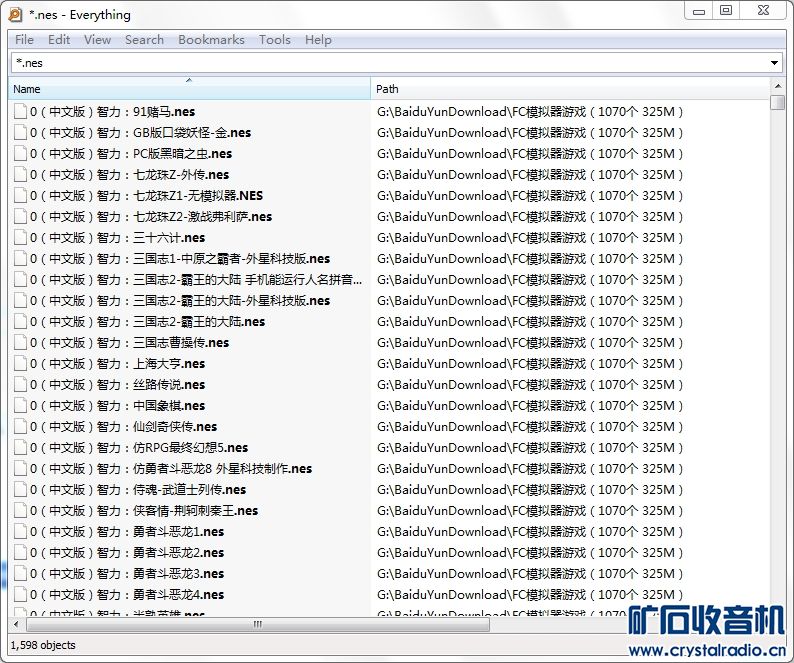
Task: Select file name 中国象棋.nes
Action: 117,406
